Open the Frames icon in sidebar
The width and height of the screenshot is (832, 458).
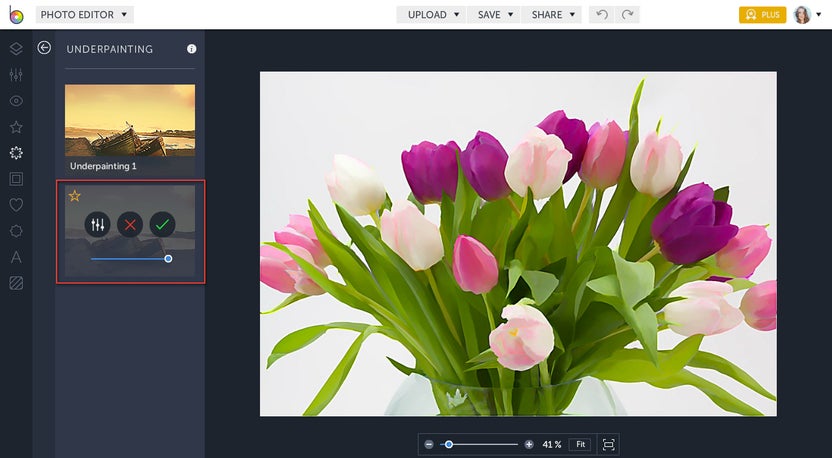tap(16, 179)
